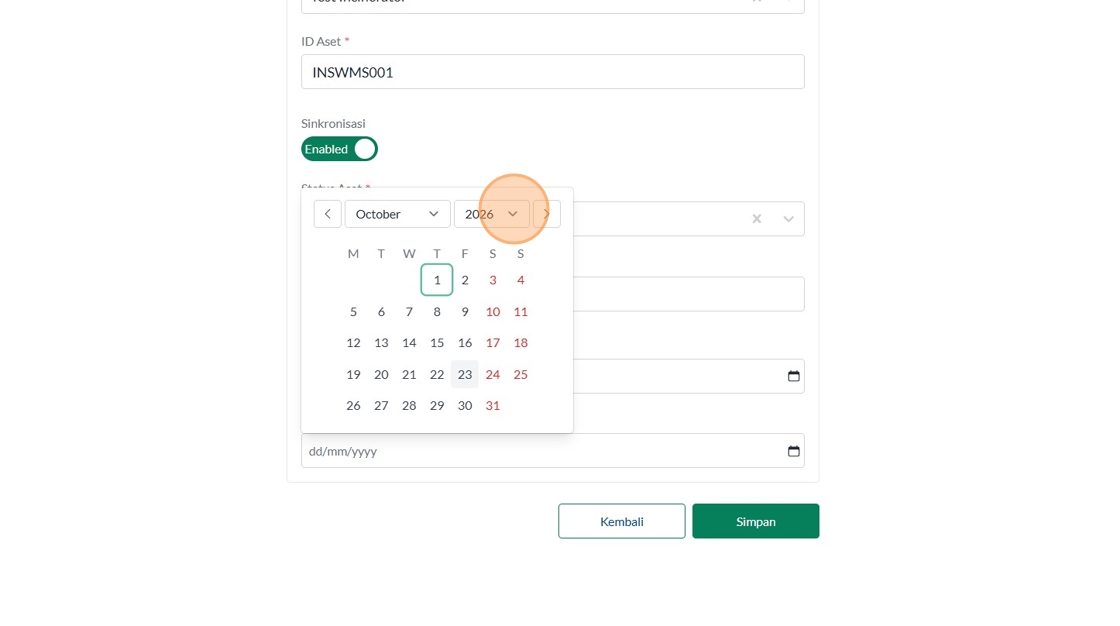Select October 26 in the calendar
This screenshot has height=626, width=1120.
353,405
